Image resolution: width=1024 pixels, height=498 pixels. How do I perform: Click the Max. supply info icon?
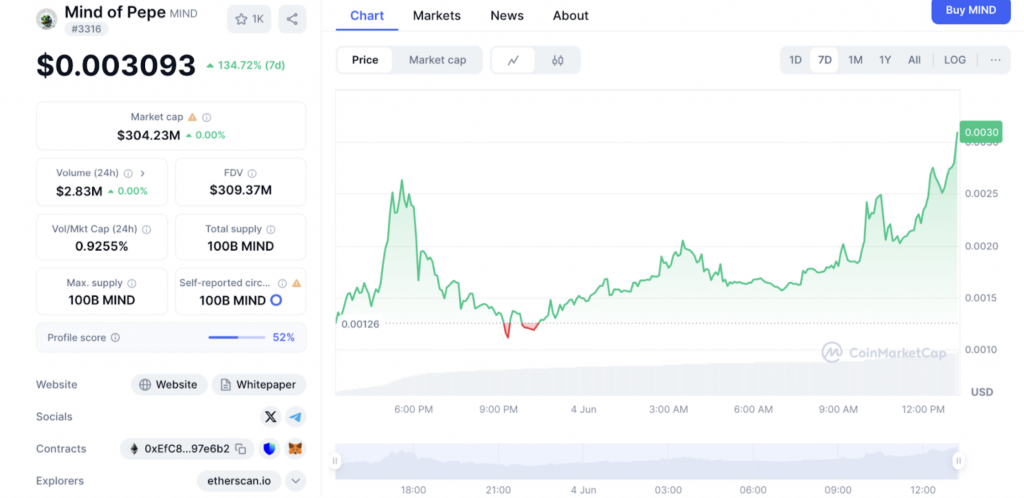[131, 283]
